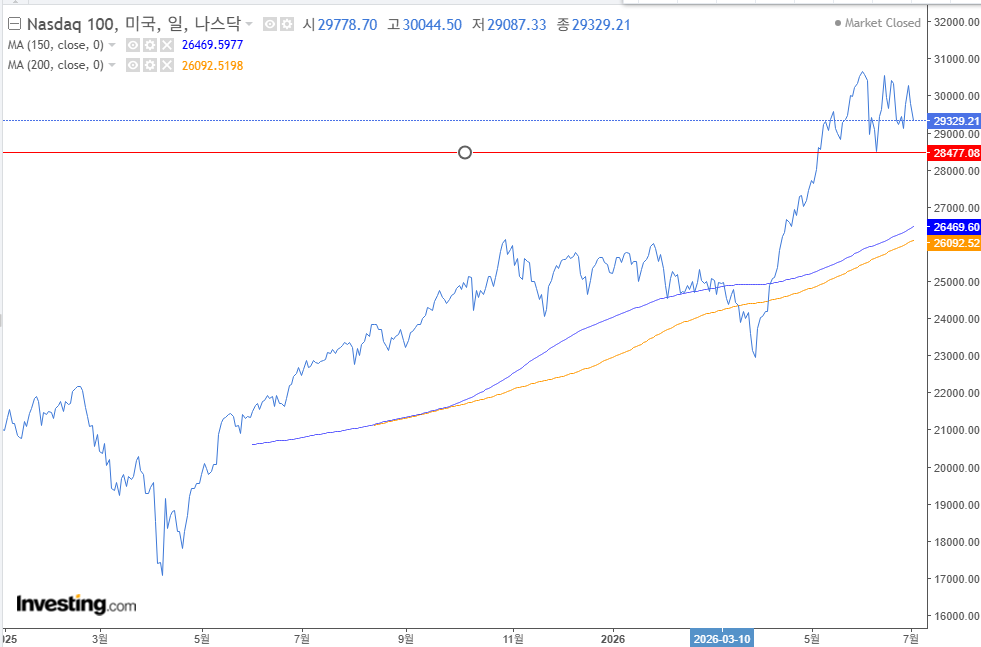
Task: Open Nasdaq 100 symbol dropdown arrow
Action: pos(249,24)
